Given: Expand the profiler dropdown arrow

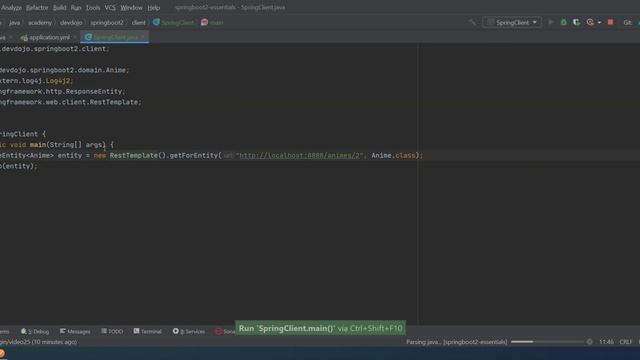Looking at the screenshot, I should 599,23.
